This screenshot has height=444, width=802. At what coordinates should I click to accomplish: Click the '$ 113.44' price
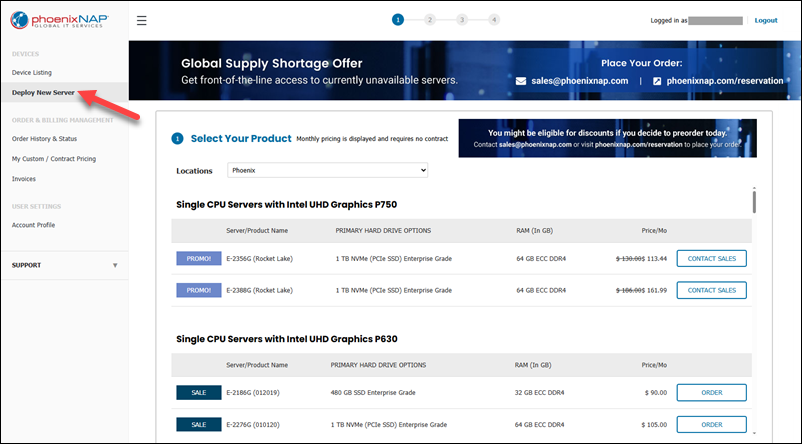pyautogui.click(x=654, y=259)
